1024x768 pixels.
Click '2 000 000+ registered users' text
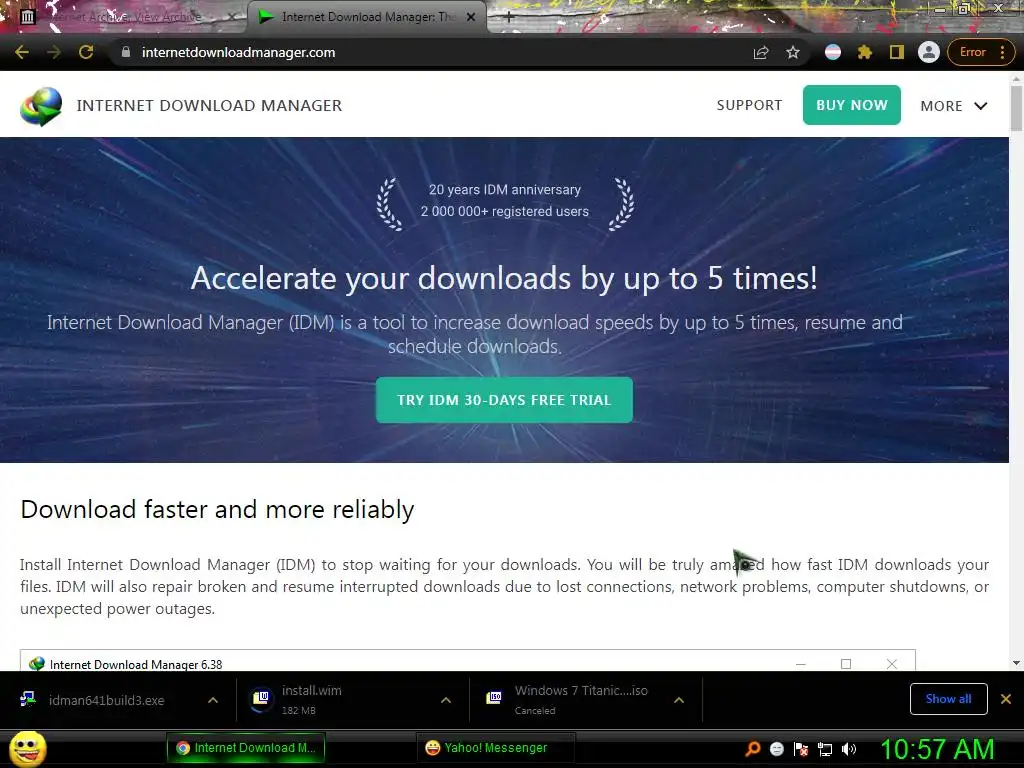click(x=505, y=211)
